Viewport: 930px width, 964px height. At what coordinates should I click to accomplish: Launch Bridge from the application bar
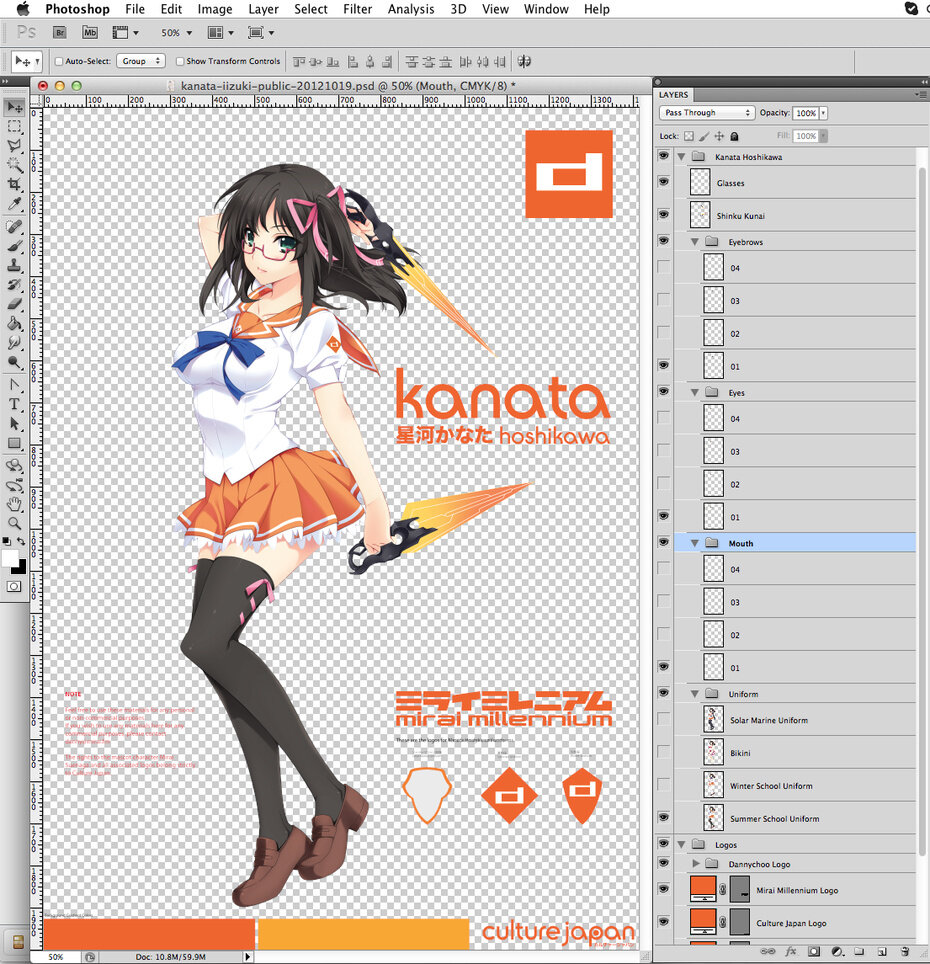[60, 33]
